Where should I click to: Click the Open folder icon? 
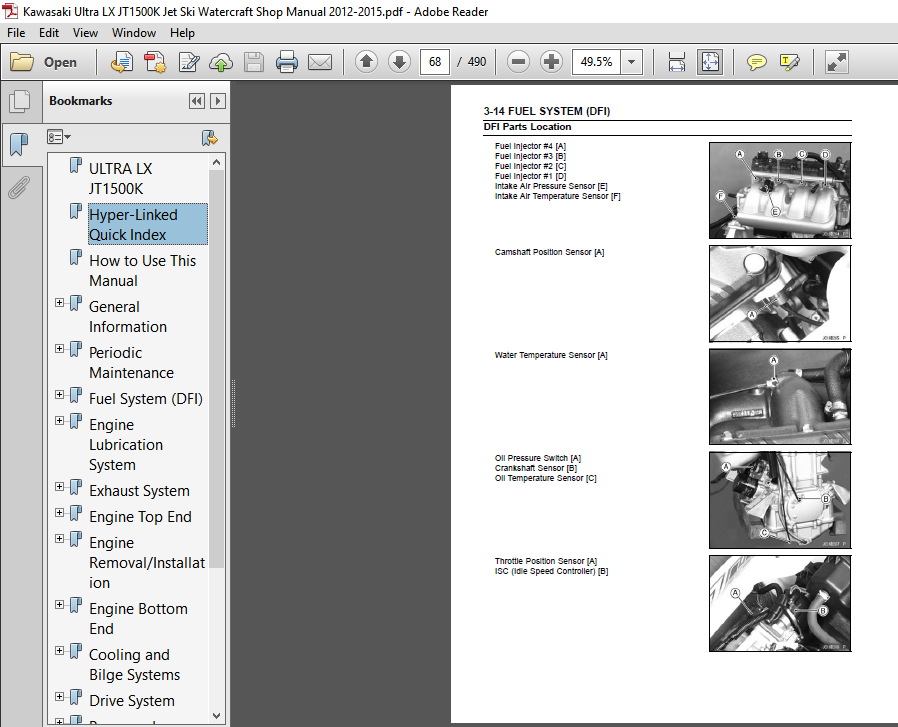(x=22, y=62)
